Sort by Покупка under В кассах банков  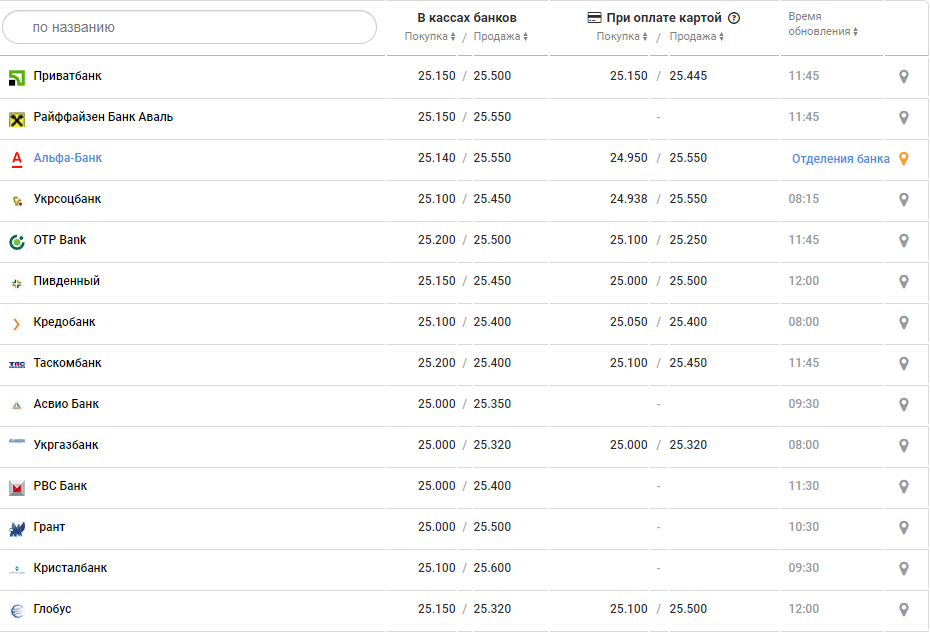tap(430, 37)
